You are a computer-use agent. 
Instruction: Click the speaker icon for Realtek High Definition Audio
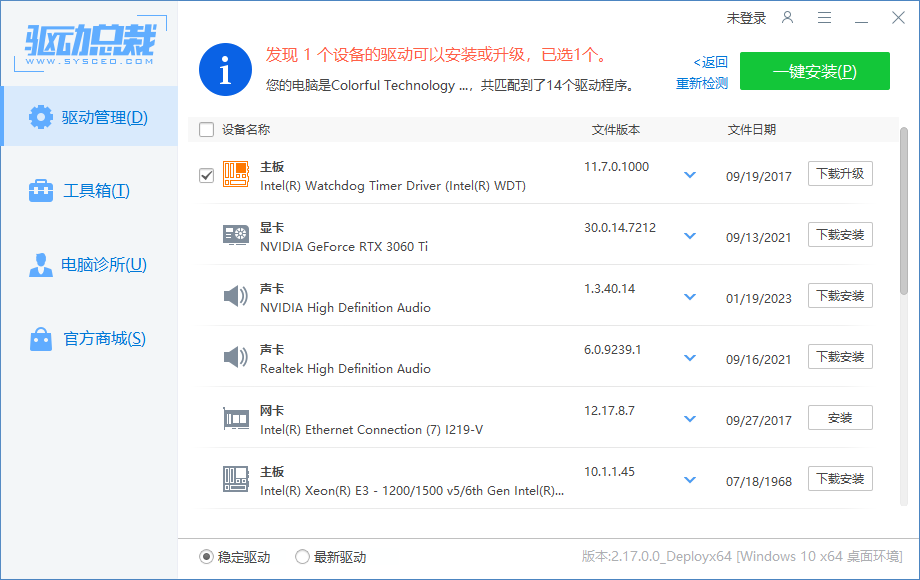click(236, 357)
